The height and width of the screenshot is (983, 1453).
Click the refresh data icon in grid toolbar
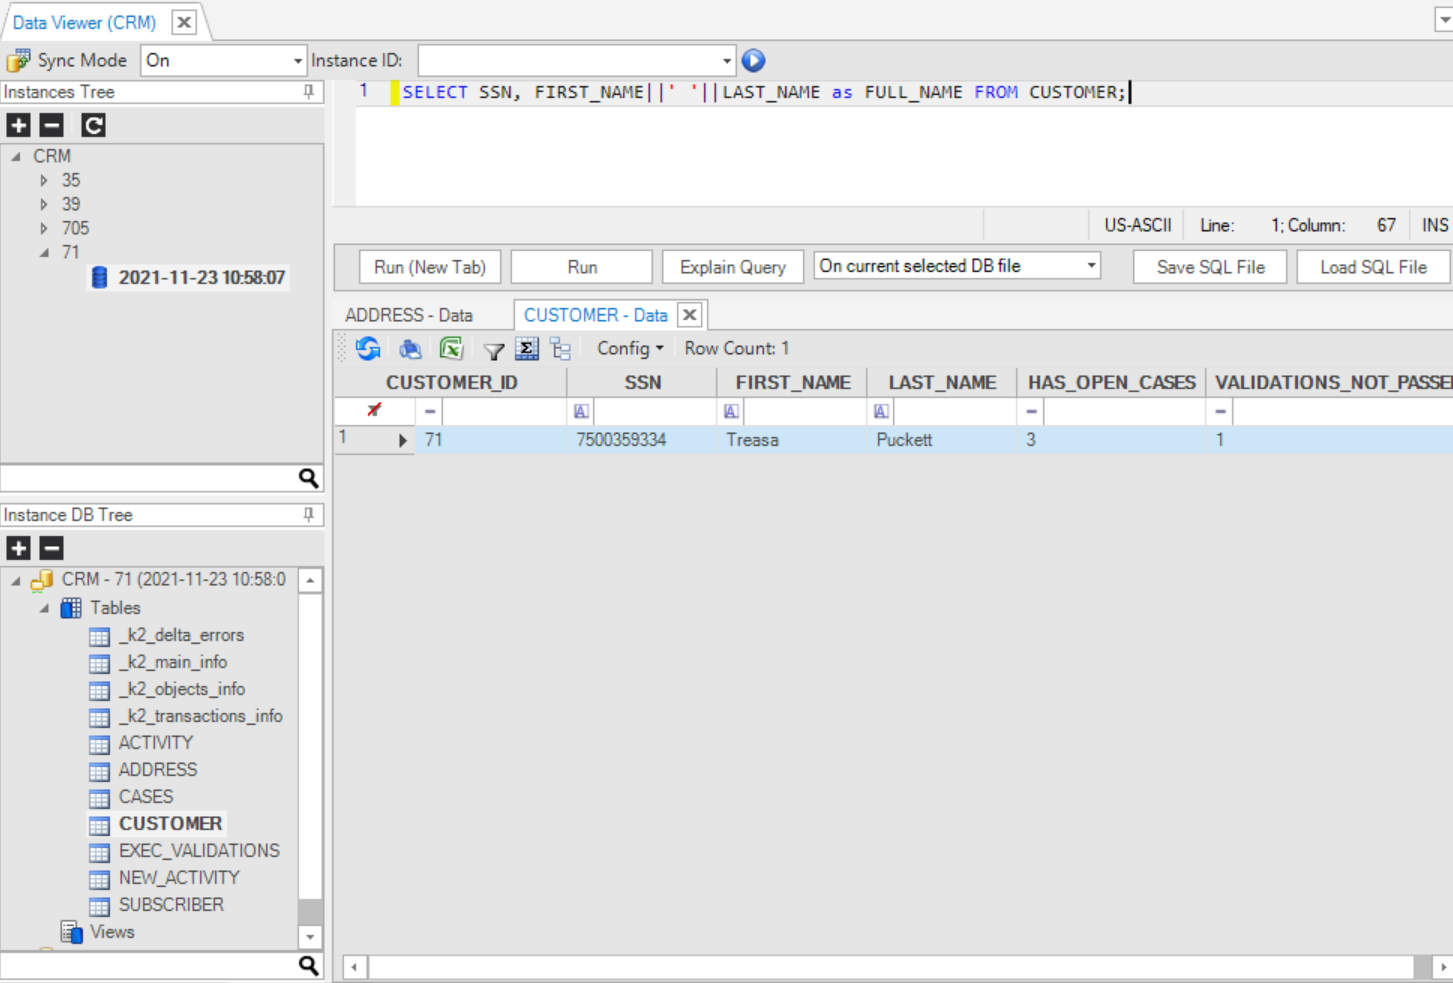pos(368,348)
